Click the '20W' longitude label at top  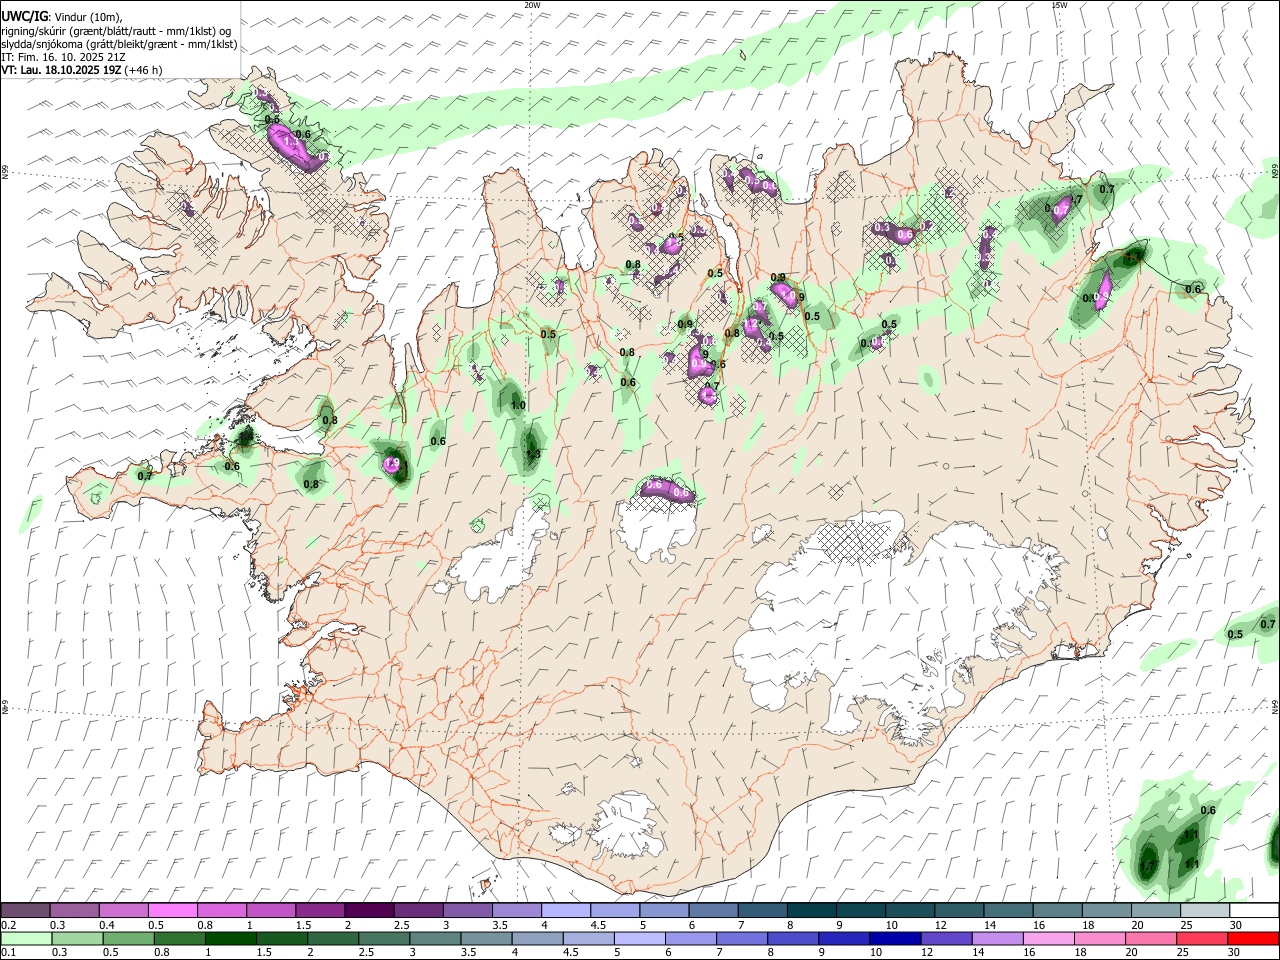click(532, 5)
